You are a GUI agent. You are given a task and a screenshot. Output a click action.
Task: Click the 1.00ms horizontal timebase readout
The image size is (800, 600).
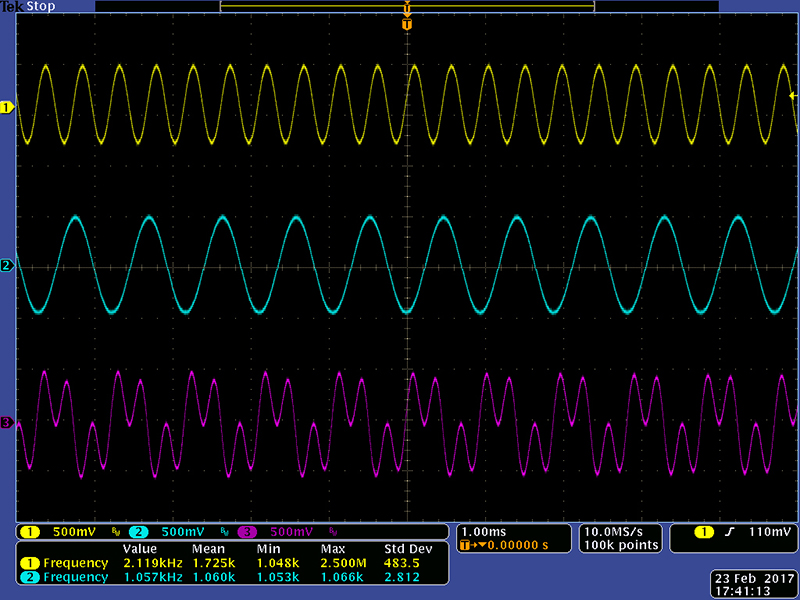(482, 531)
